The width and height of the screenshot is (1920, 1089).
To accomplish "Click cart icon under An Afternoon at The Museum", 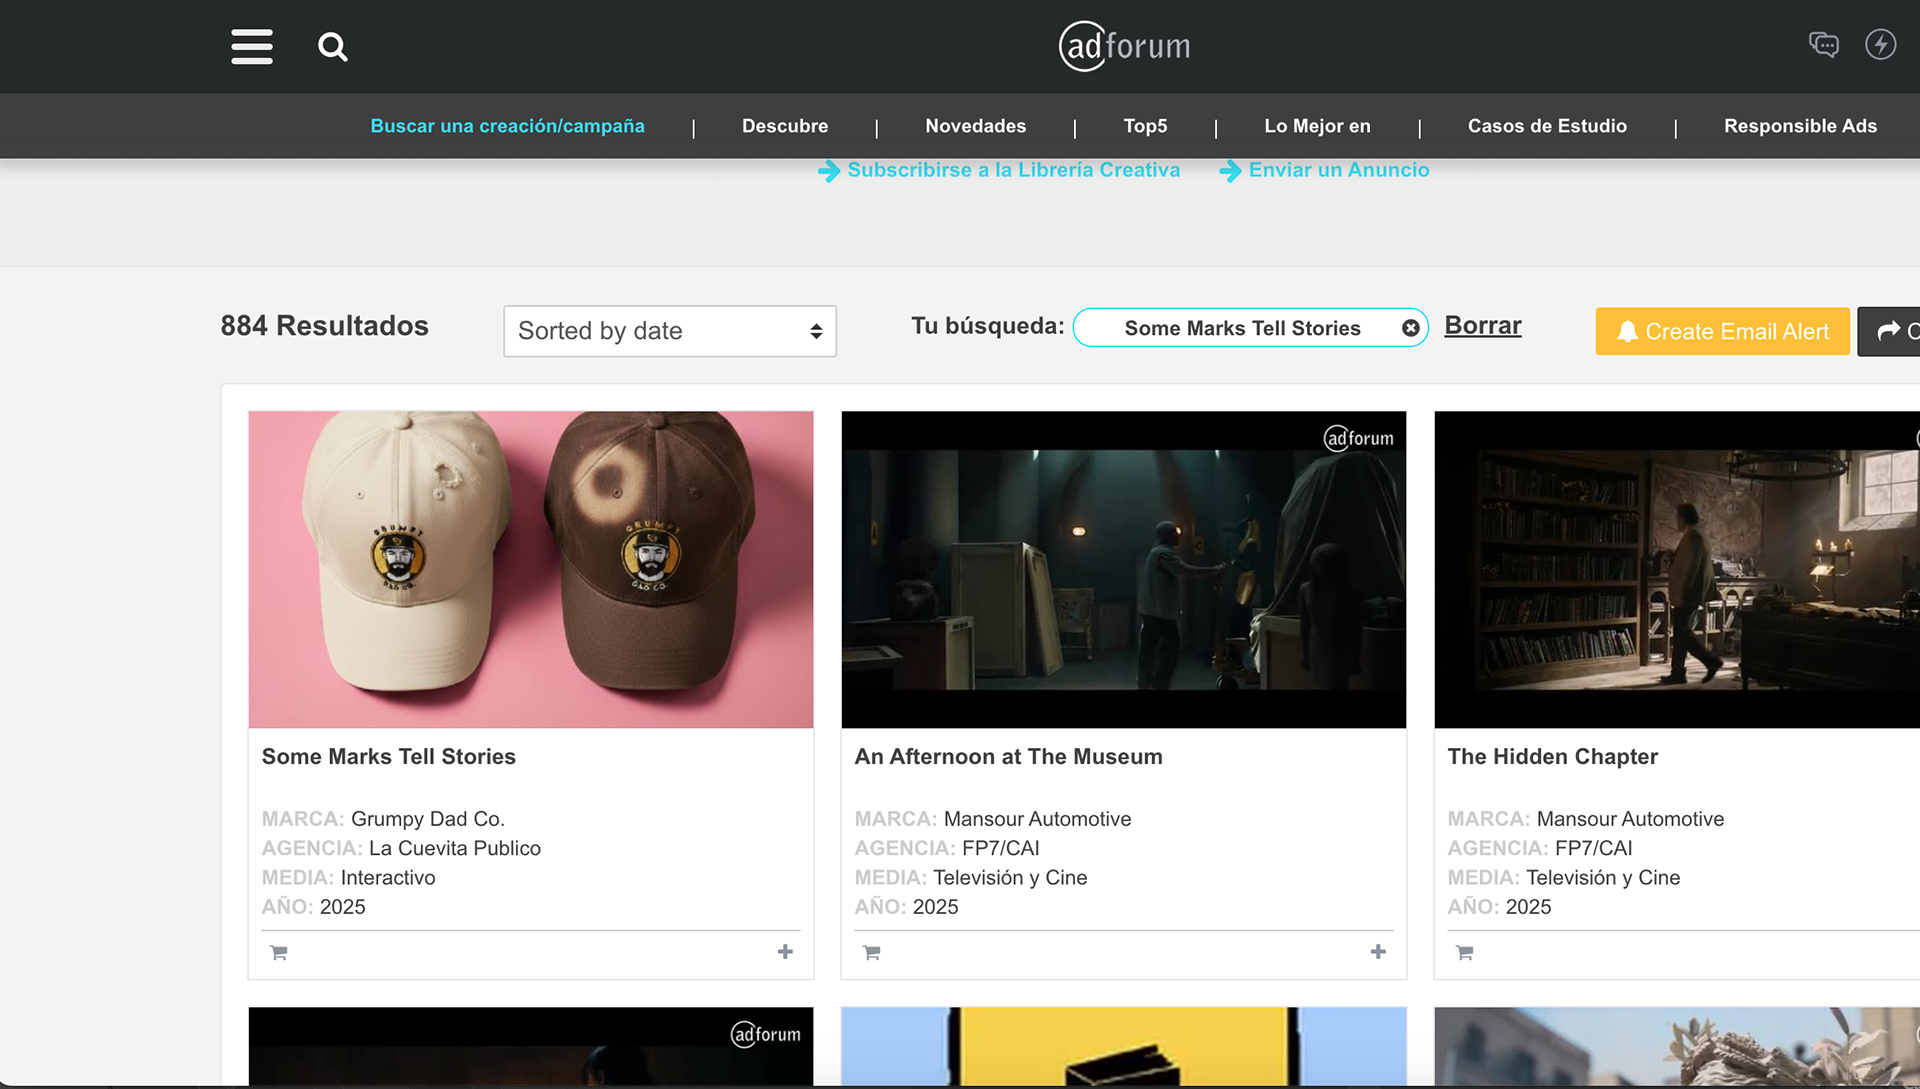I will tap(872, 953).
